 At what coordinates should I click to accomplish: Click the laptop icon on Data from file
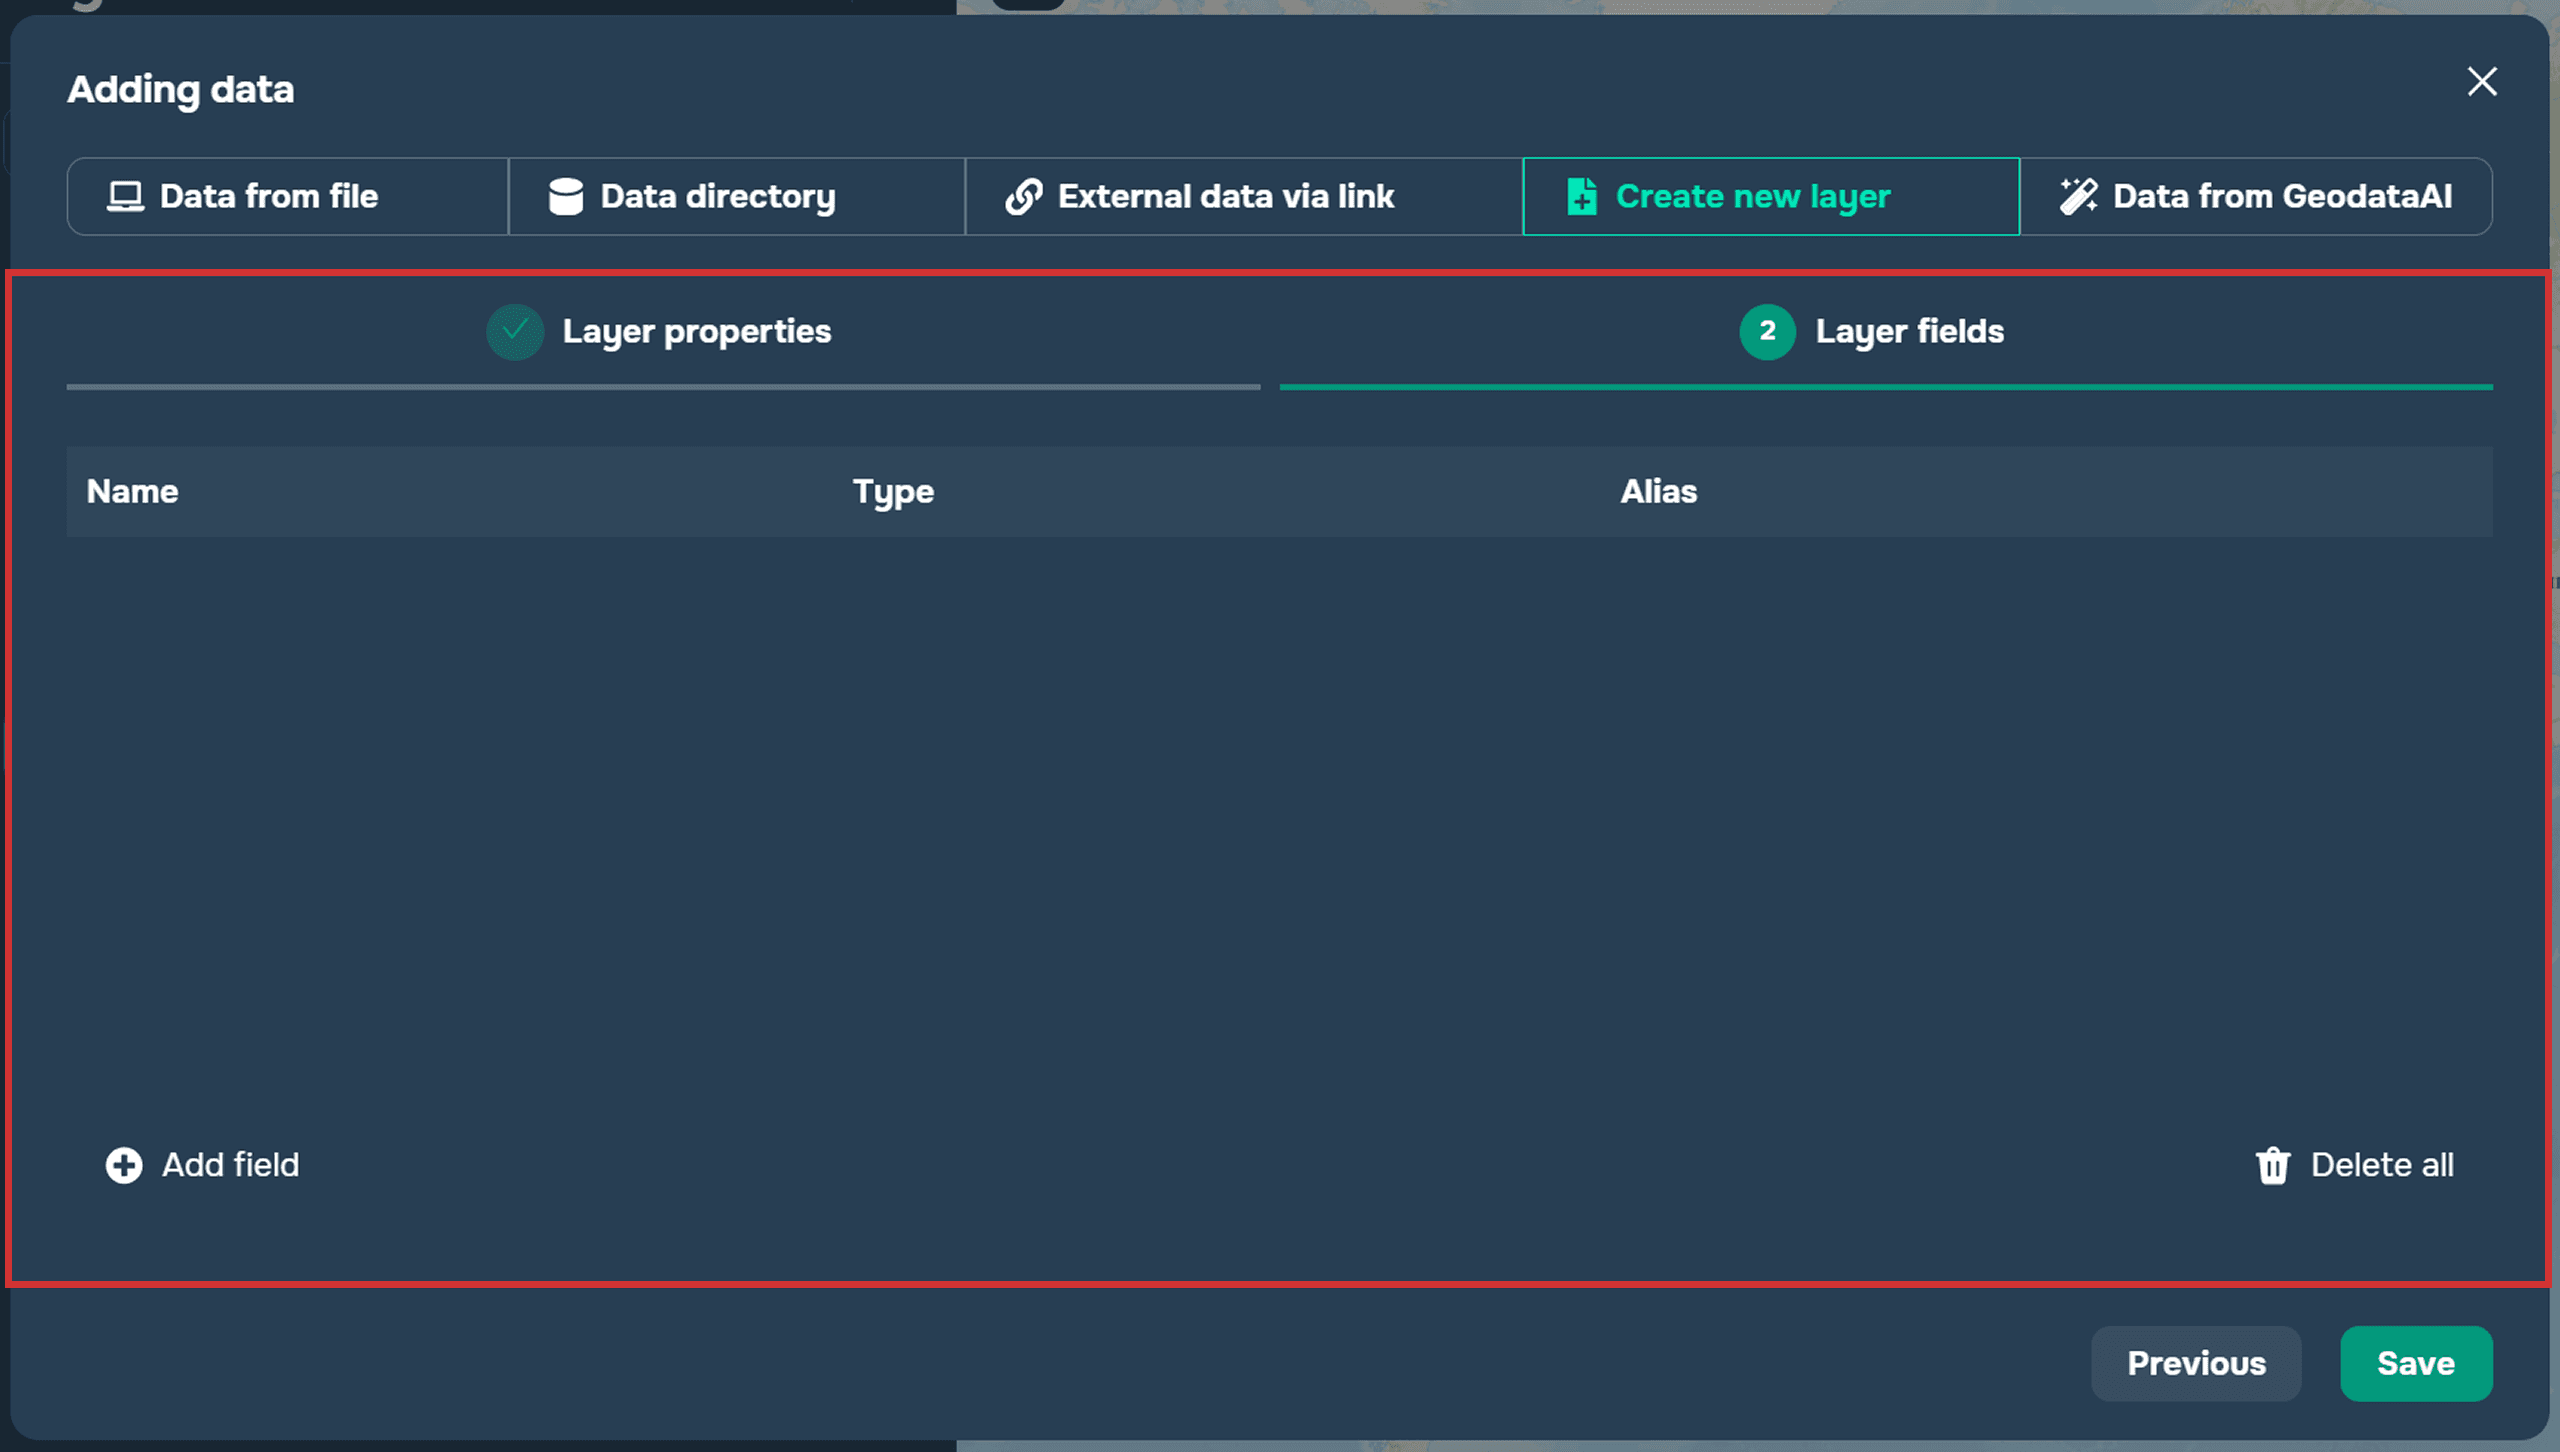125,196
